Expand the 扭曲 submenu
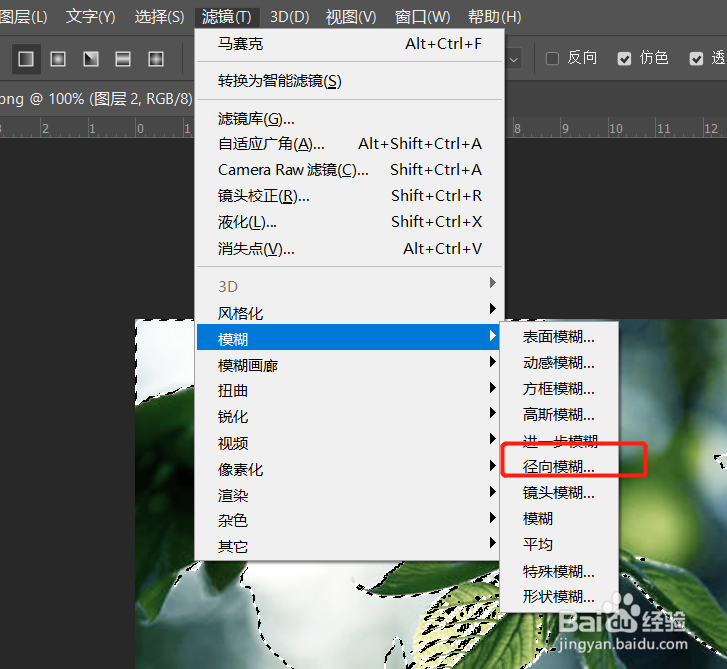Viewport: 727px width, 669px height. point(350,390)
